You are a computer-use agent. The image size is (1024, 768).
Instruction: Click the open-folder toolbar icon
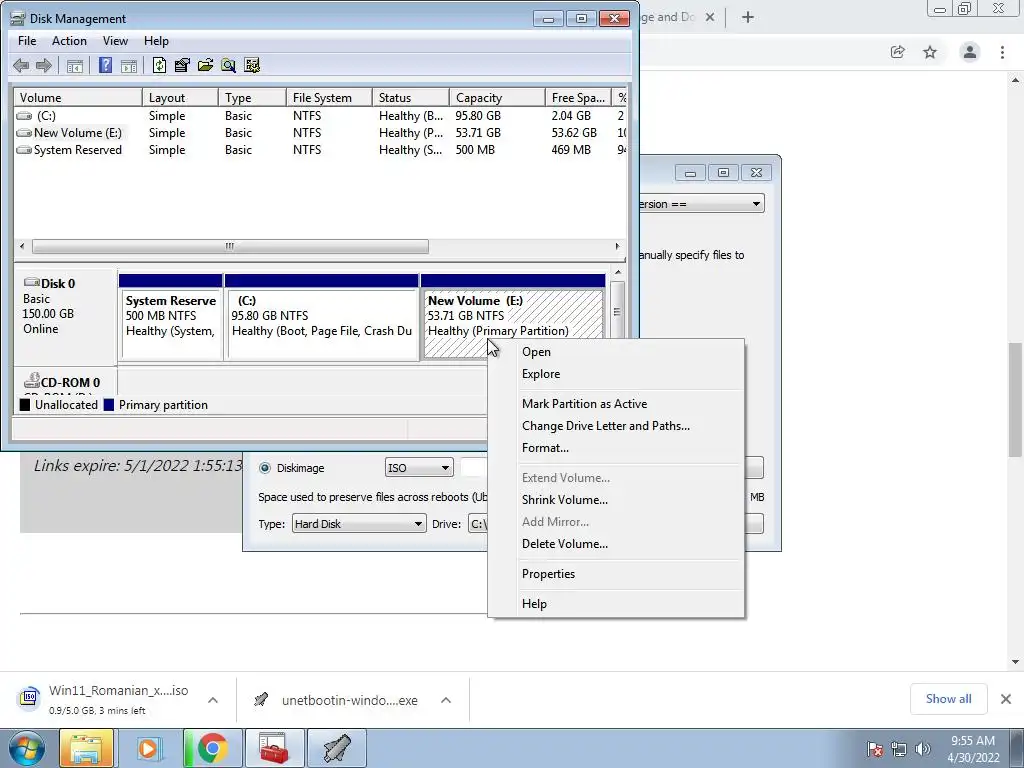click(205, 65)
